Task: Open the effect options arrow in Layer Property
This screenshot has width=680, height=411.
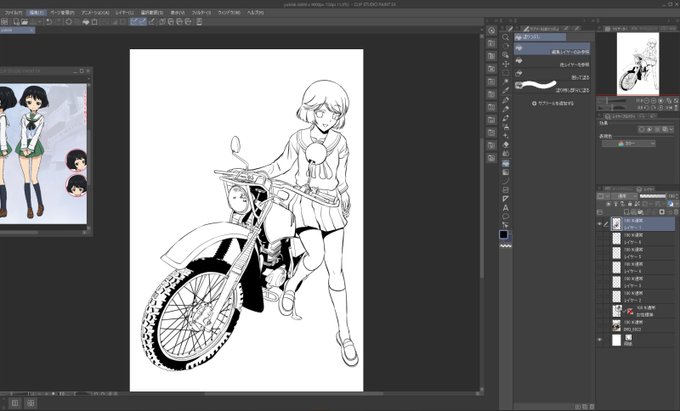Action: click(x=673, y=129)
